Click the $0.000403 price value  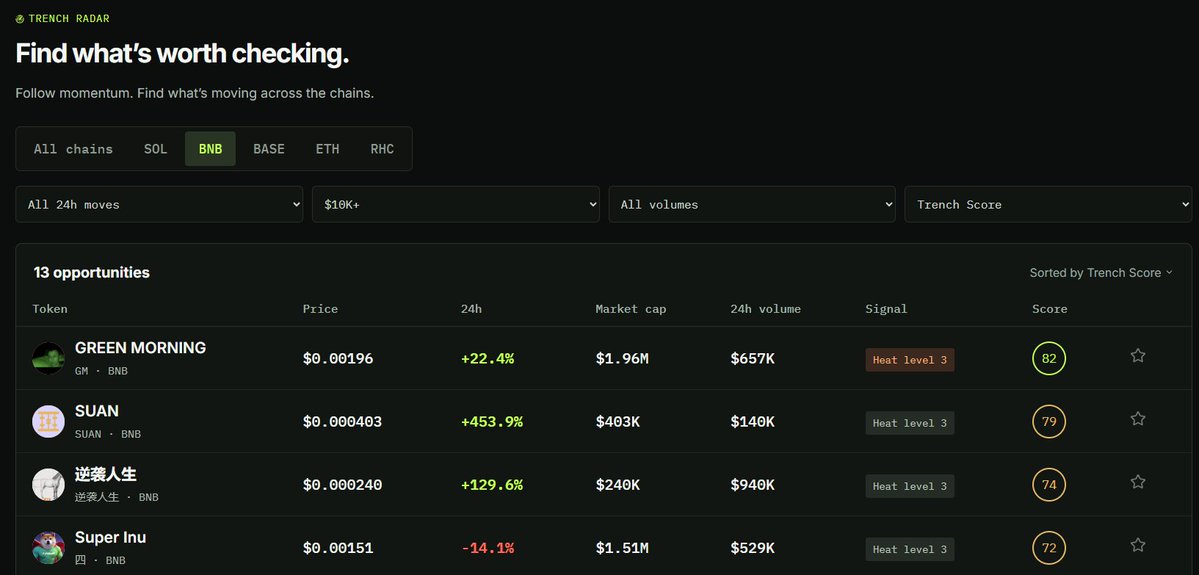tap(343, 422)
